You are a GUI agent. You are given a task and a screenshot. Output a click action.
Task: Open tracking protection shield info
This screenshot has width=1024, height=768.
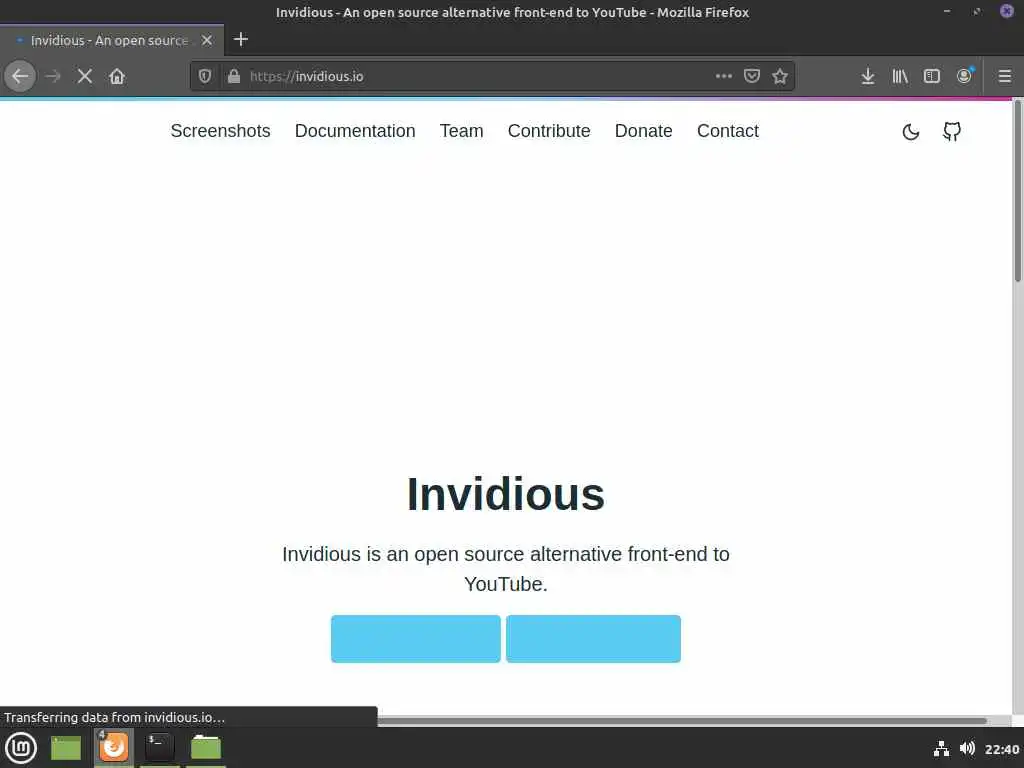pyautogui.click(x=205, y=76)
